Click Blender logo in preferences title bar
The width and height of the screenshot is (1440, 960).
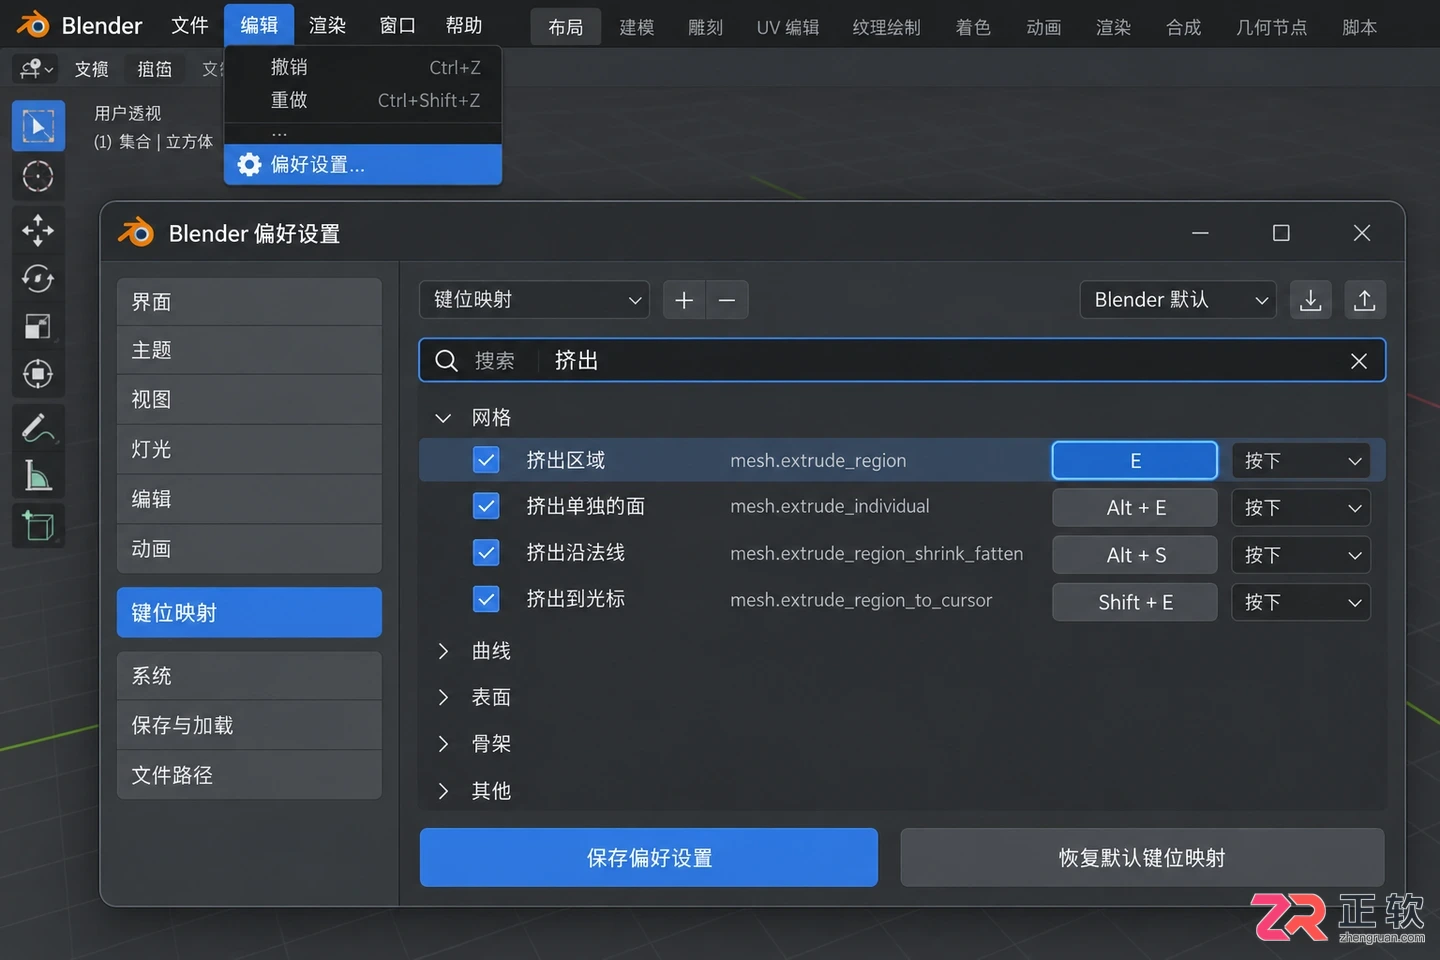(136, 233)
